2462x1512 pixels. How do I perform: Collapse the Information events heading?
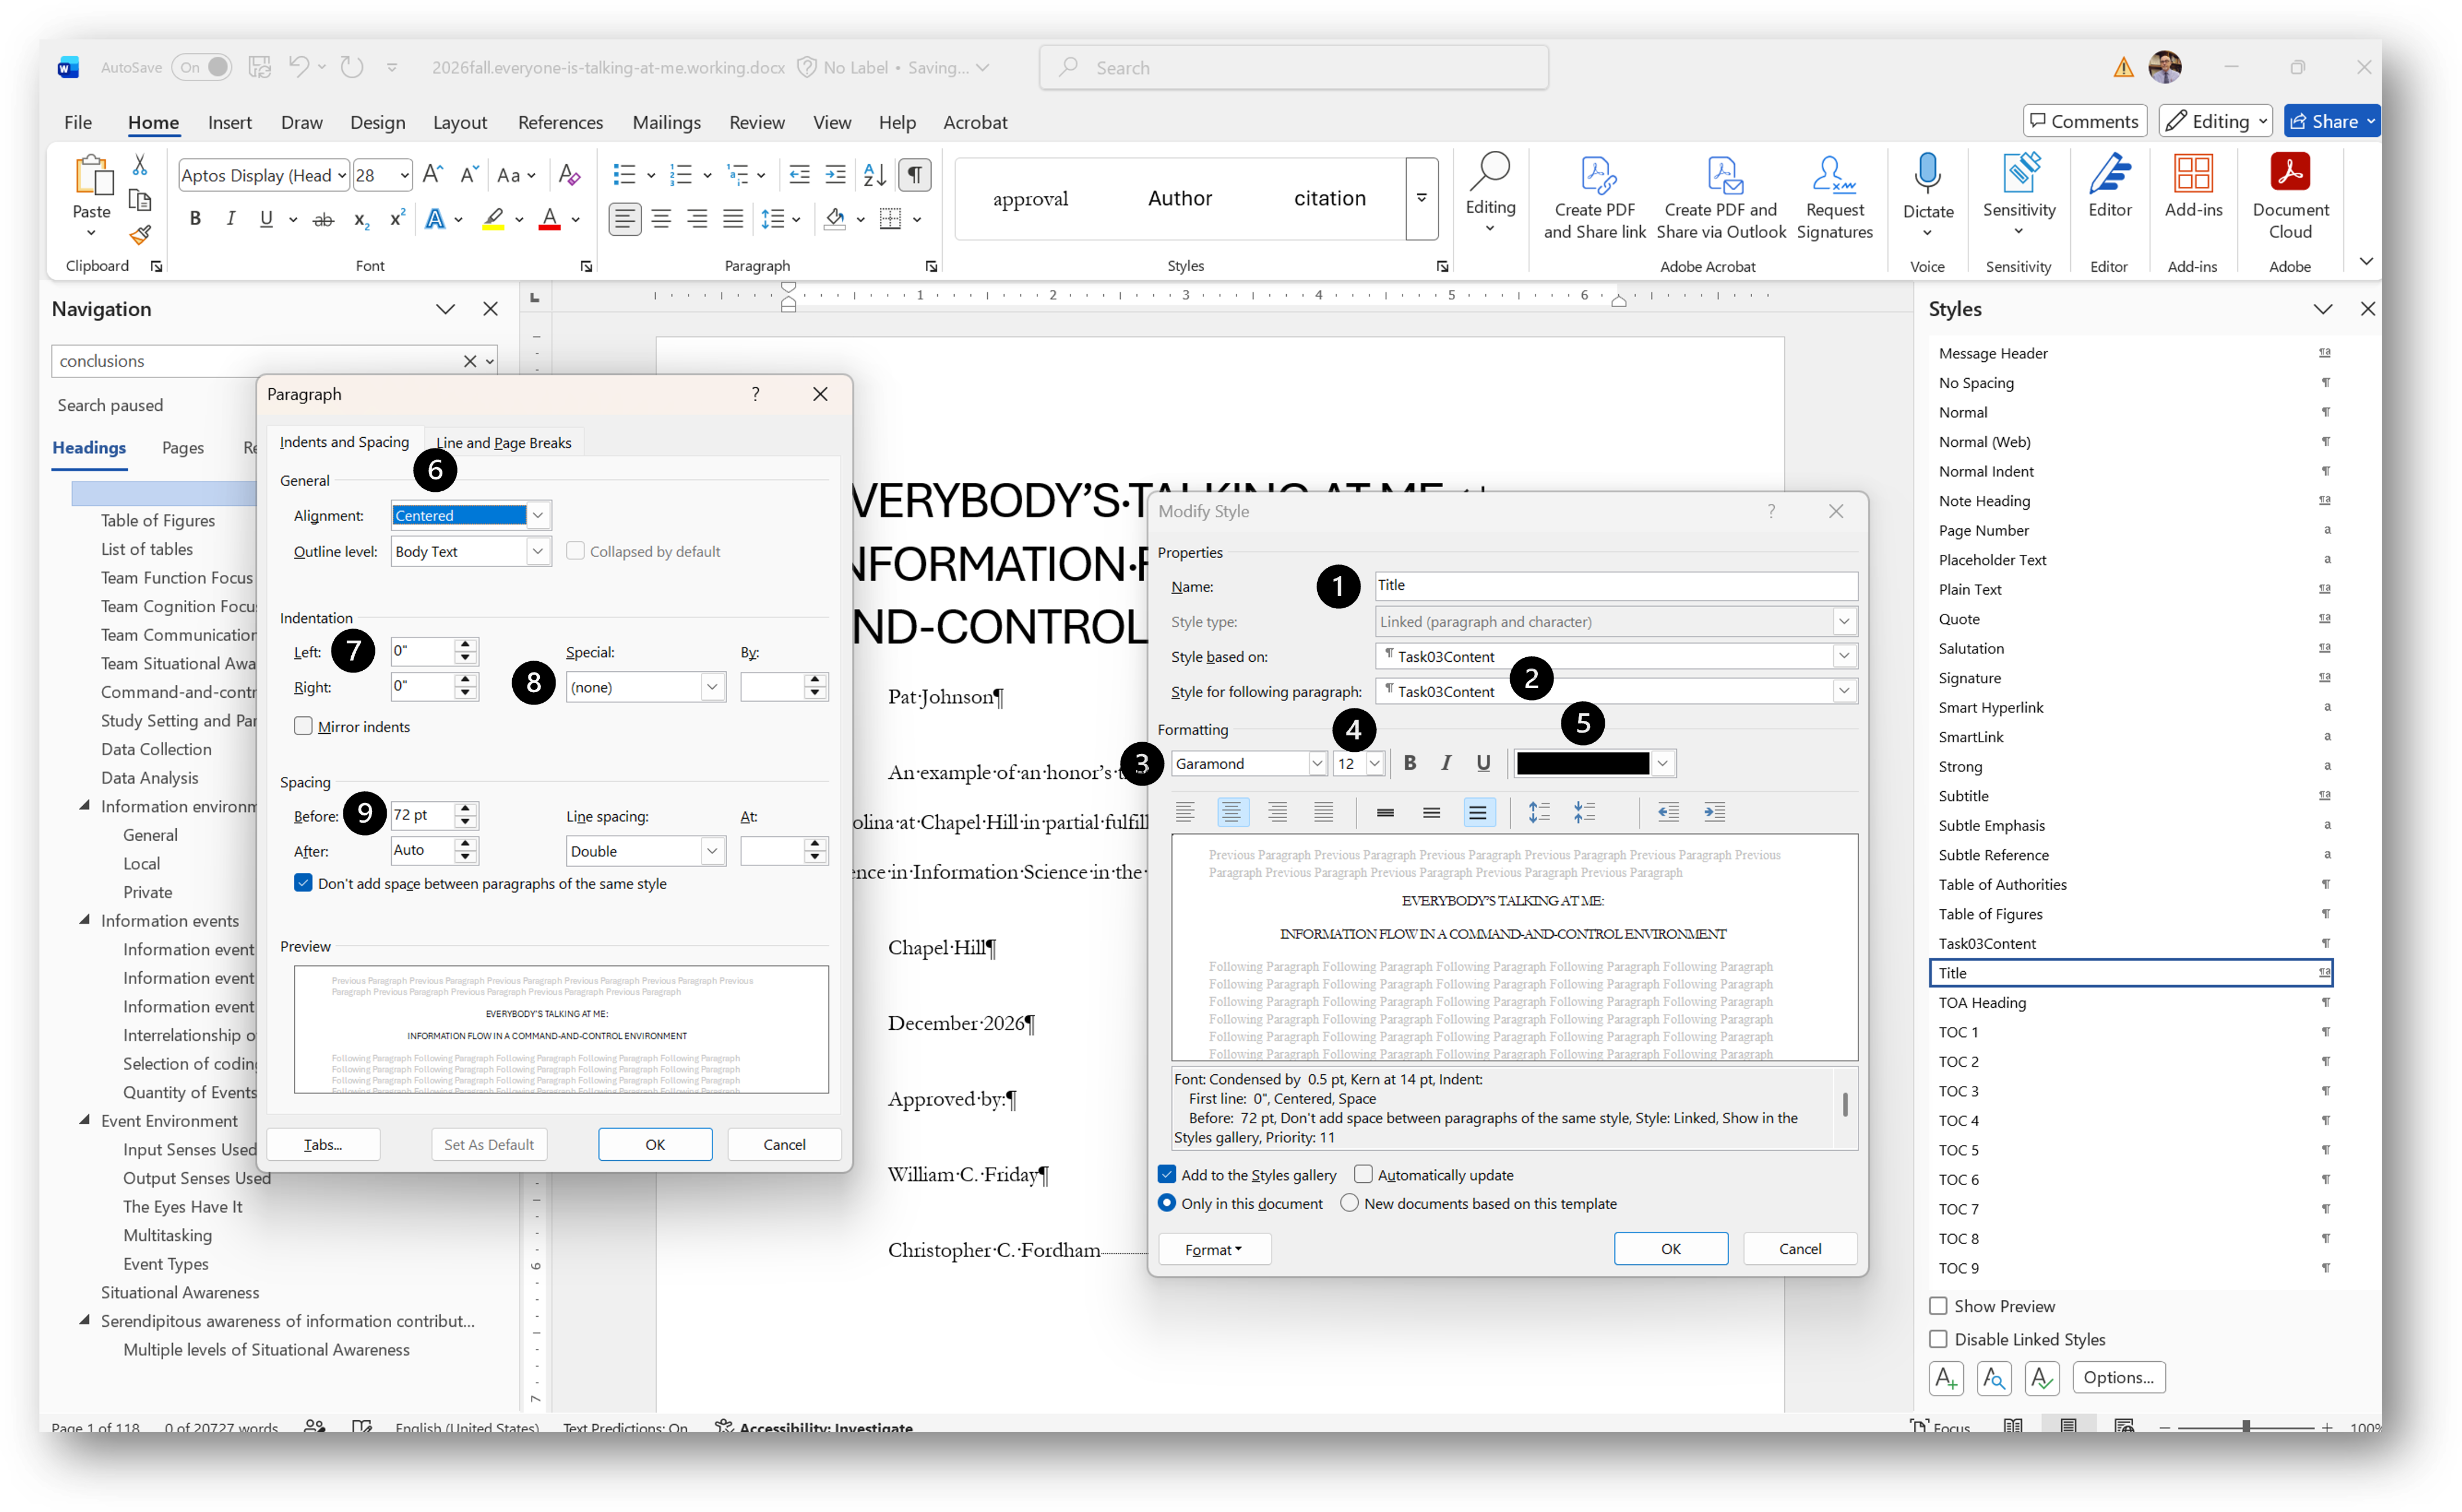coord(85,920)
